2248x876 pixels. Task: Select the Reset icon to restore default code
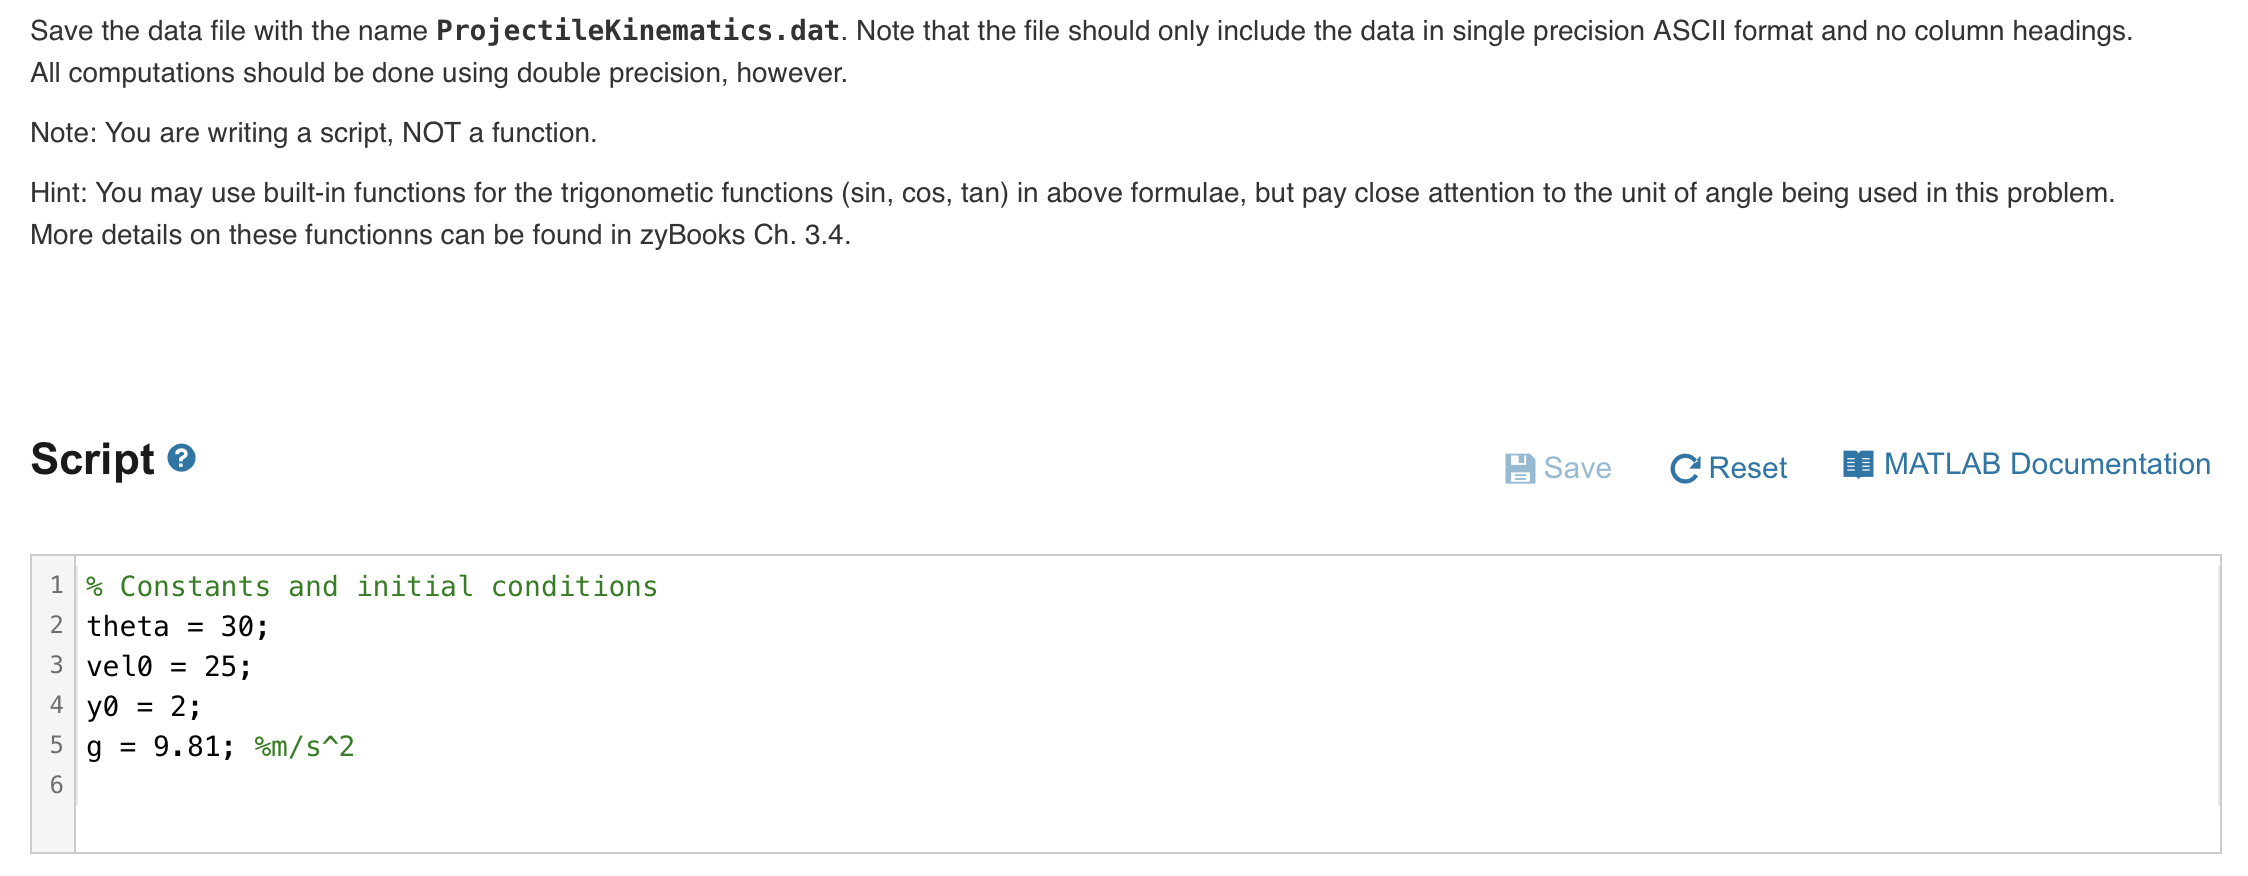click(1684, 467)
